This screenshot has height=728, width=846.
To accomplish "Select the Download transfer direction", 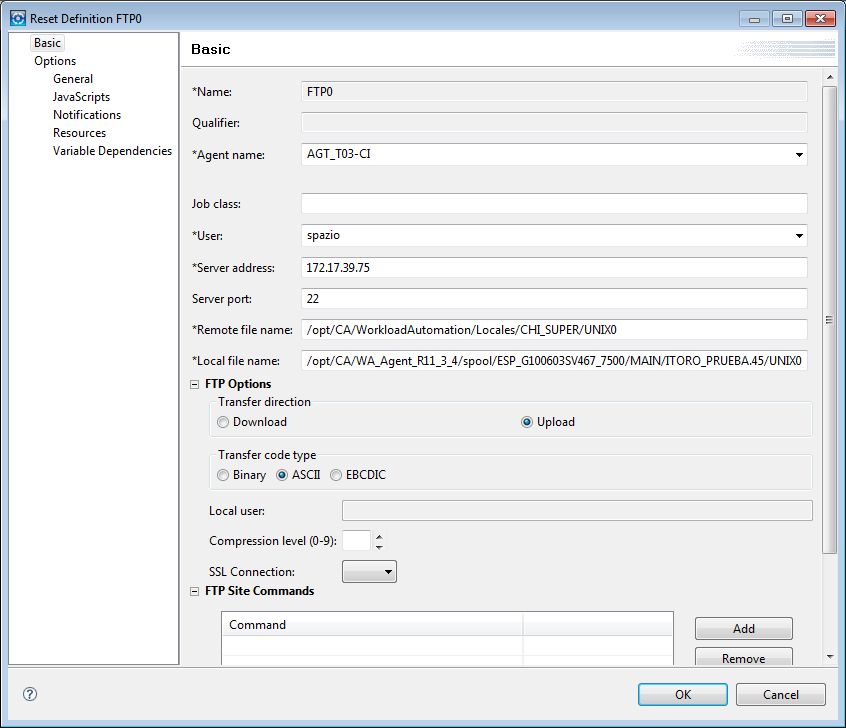I will click(x=222, y=421).
